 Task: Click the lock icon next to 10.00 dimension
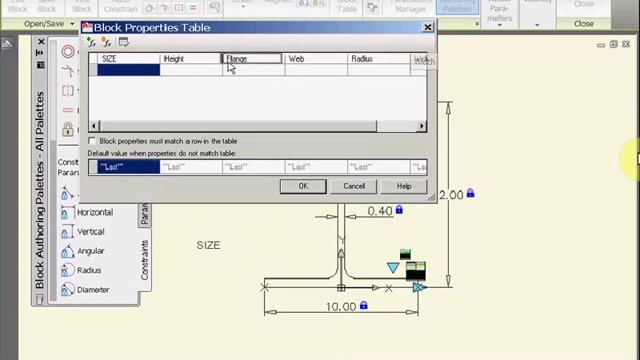tap(364, 305)
